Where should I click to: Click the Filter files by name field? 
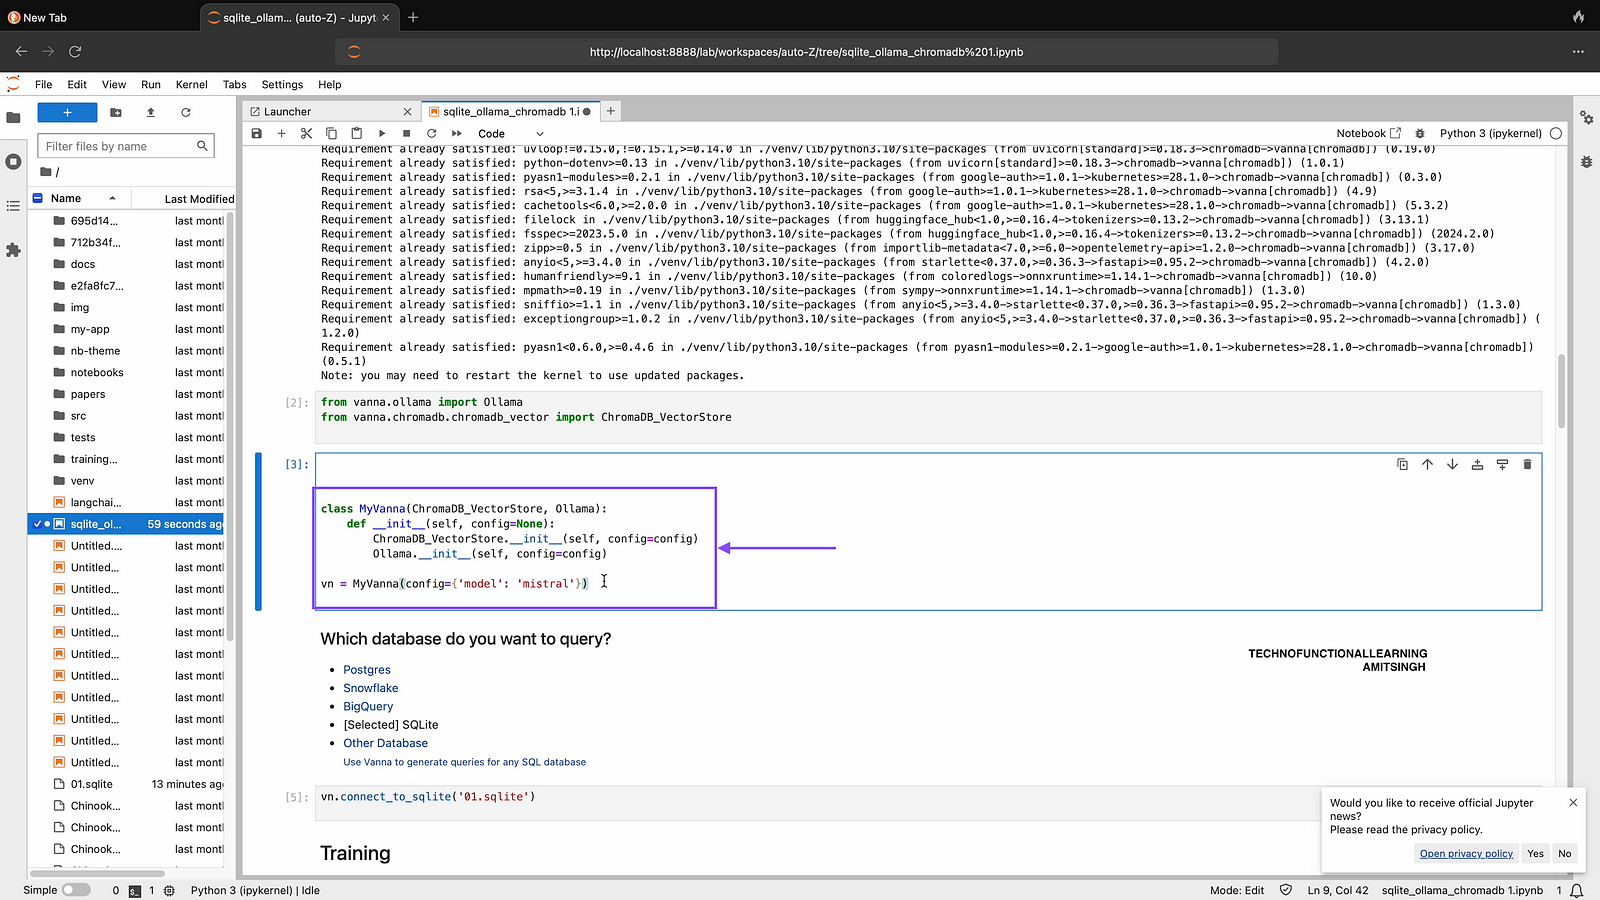(x=118, y=146)
